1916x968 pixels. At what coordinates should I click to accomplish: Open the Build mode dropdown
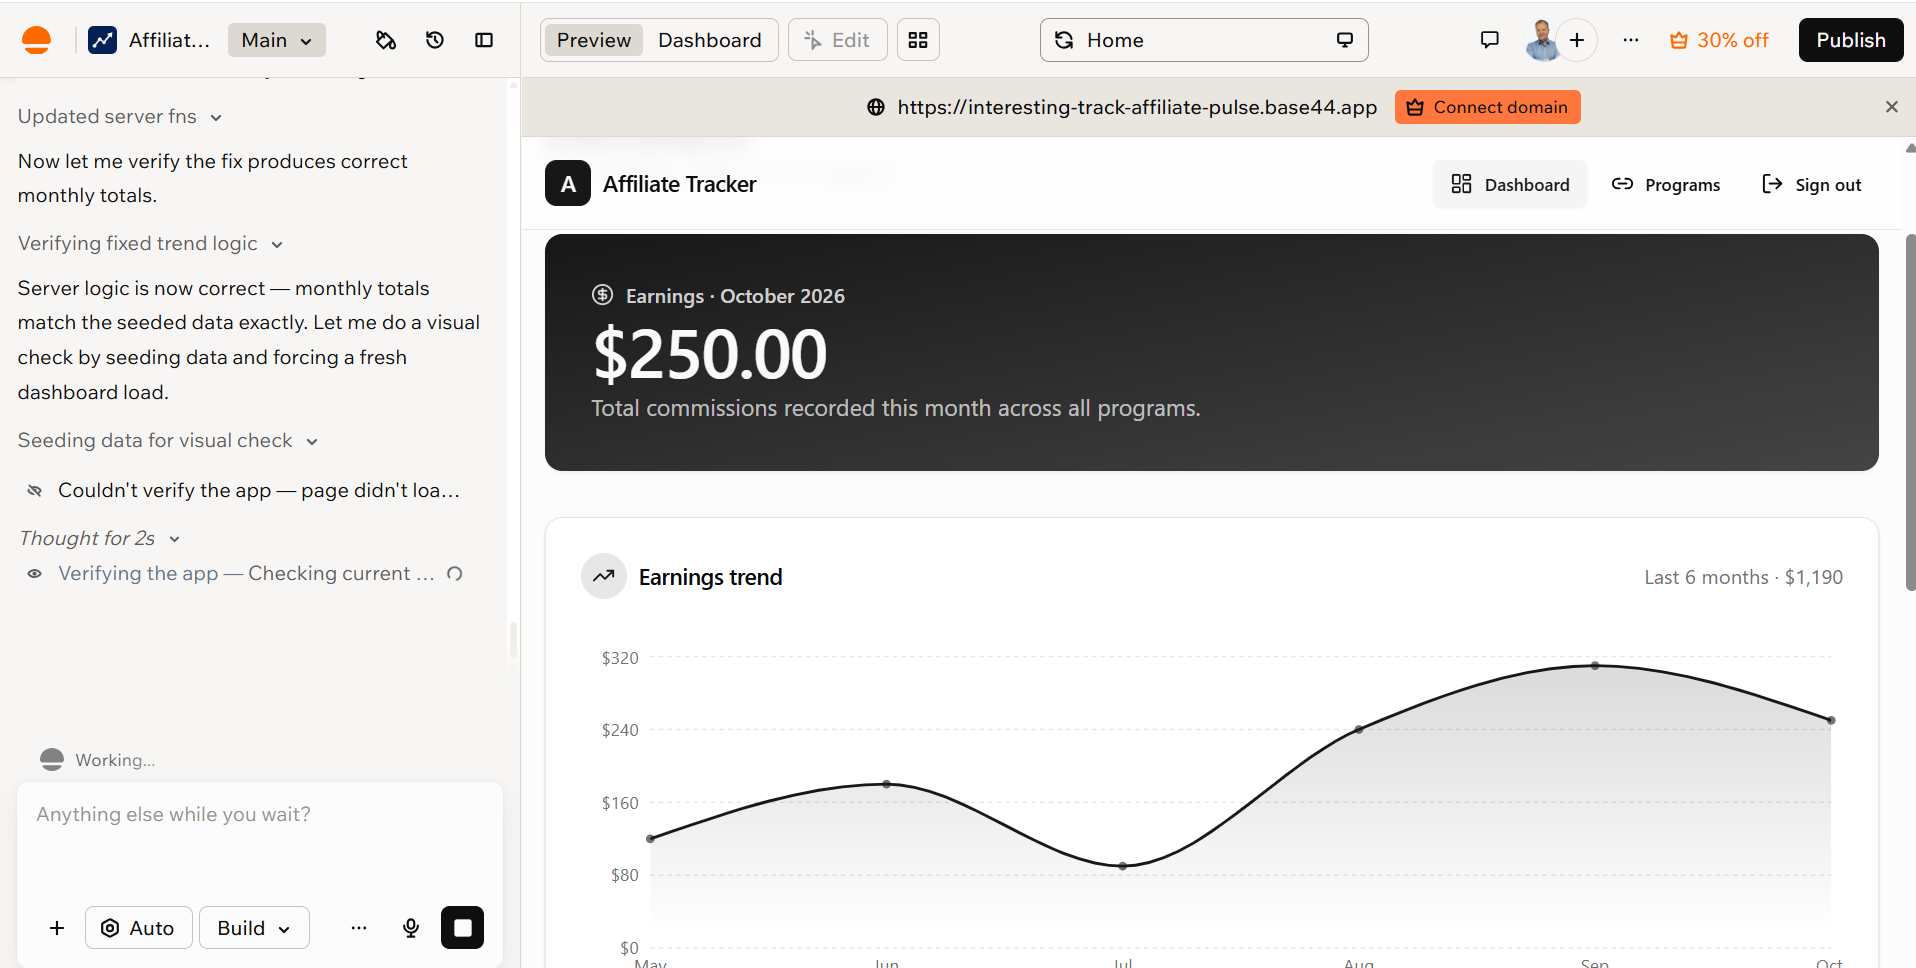click(x=254, y=928)
